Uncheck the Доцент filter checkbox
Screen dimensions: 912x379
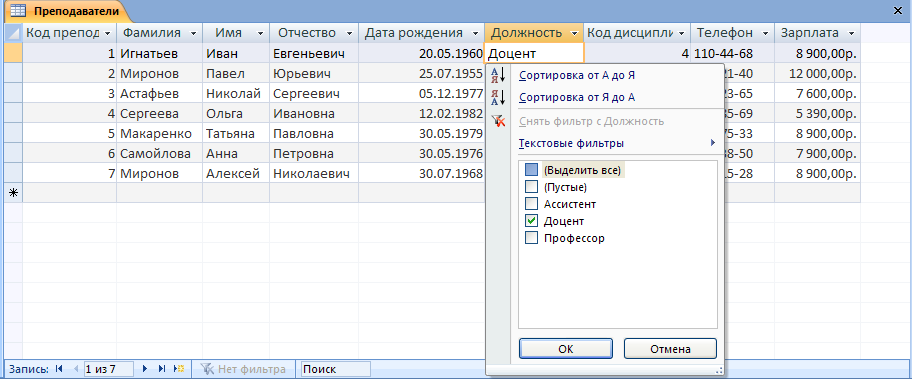coord(531,221)
